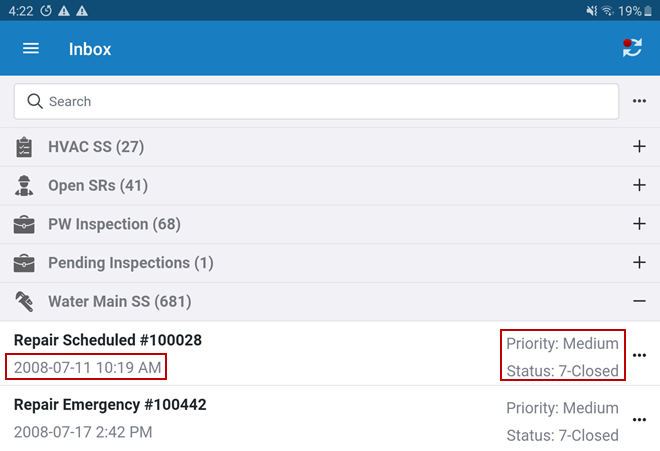Click the Water Main SS wrench icon

pos(24,301)
